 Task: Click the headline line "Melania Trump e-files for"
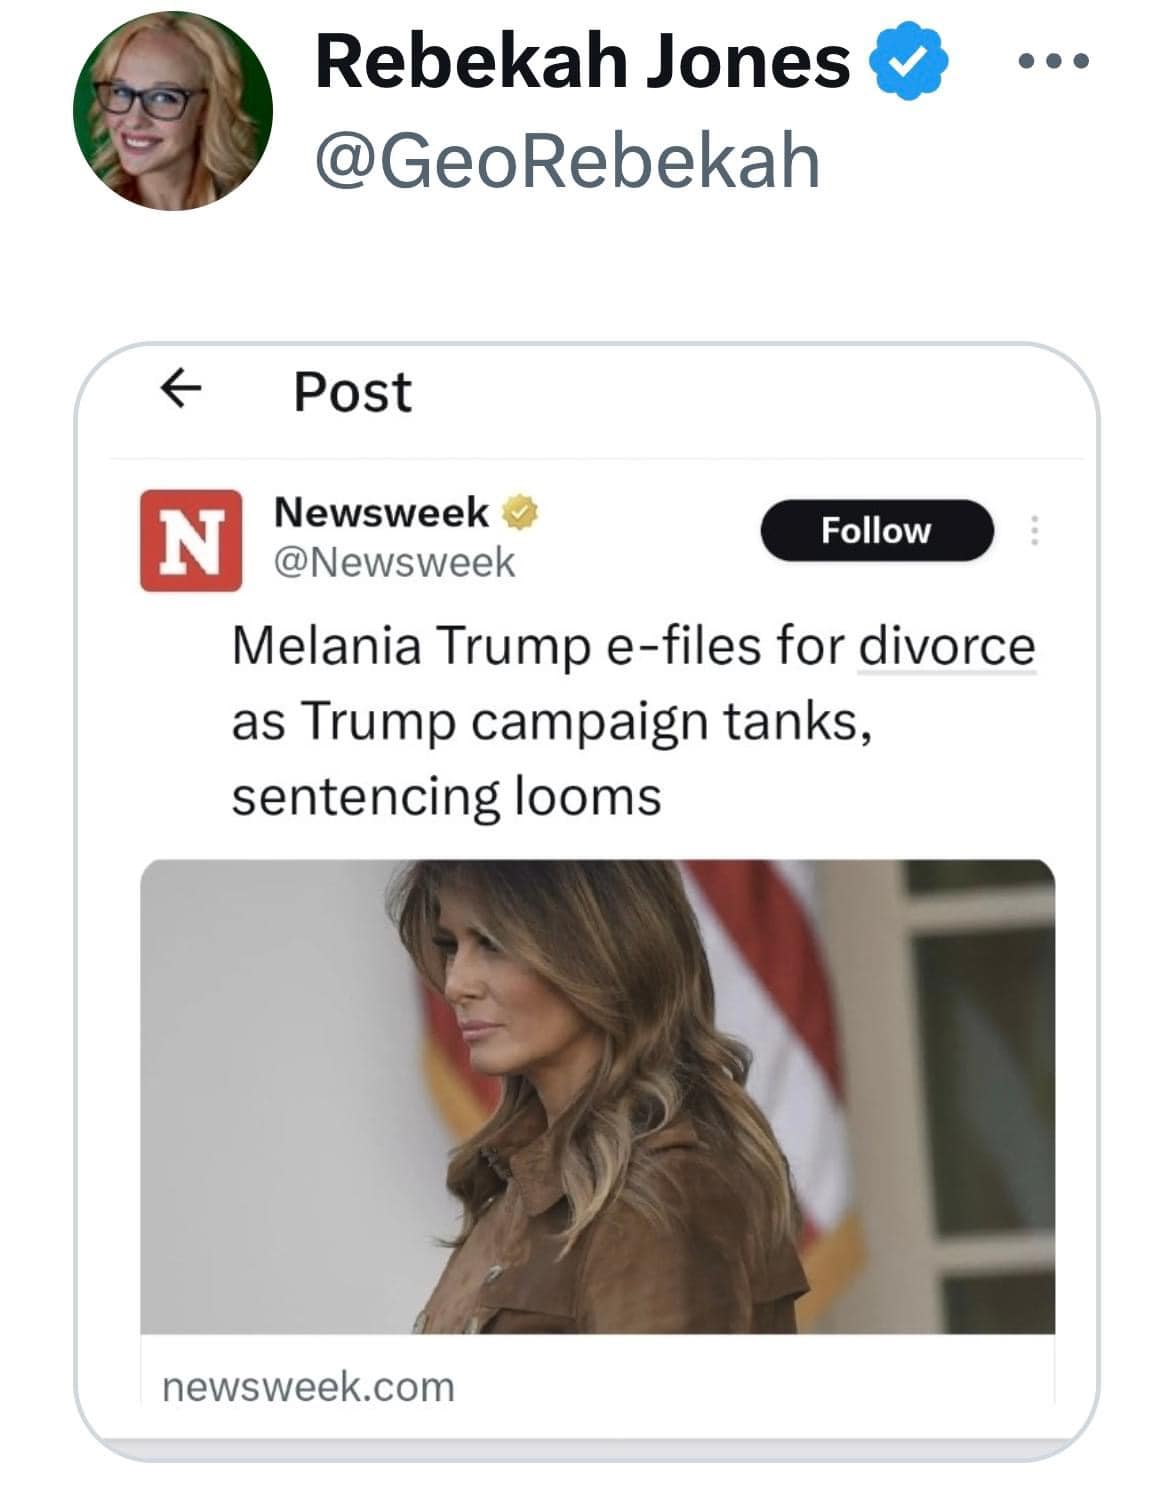540,645
